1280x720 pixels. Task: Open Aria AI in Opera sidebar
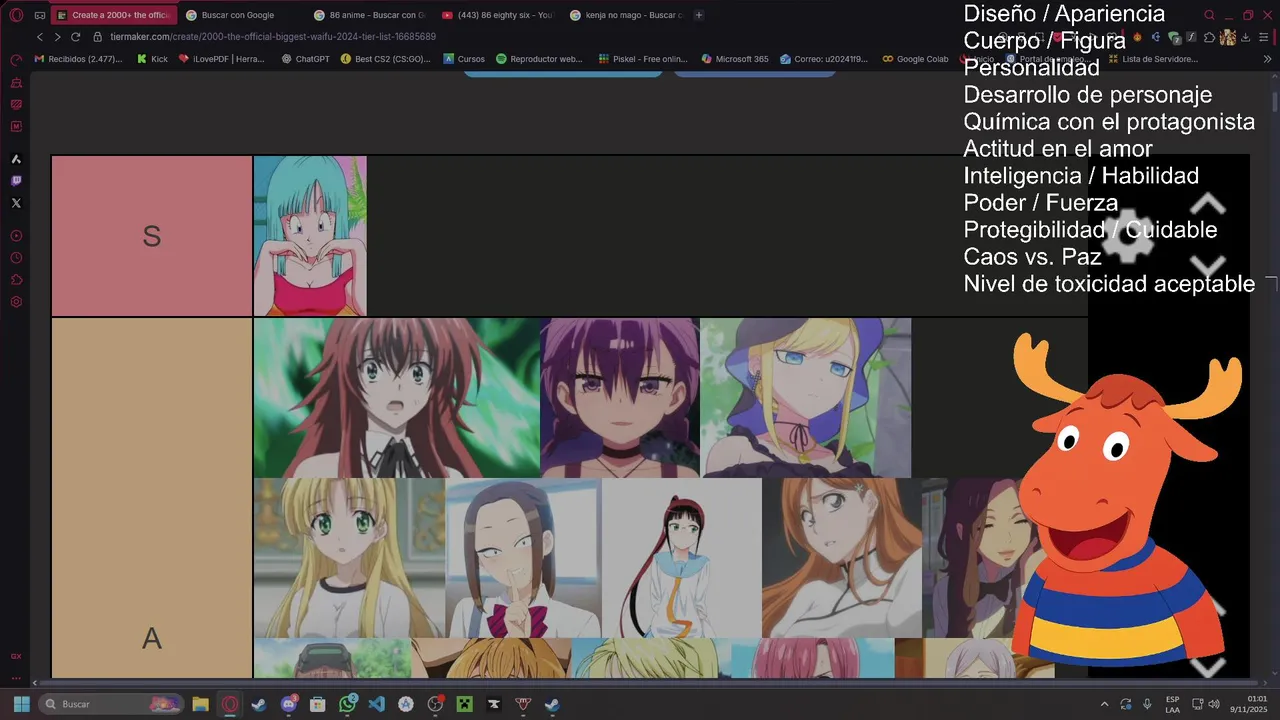(16, 159)
